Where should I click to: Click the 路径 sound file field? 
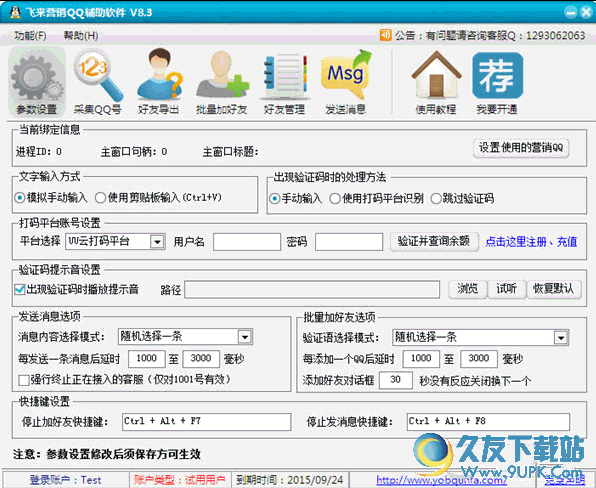(312, 290)
